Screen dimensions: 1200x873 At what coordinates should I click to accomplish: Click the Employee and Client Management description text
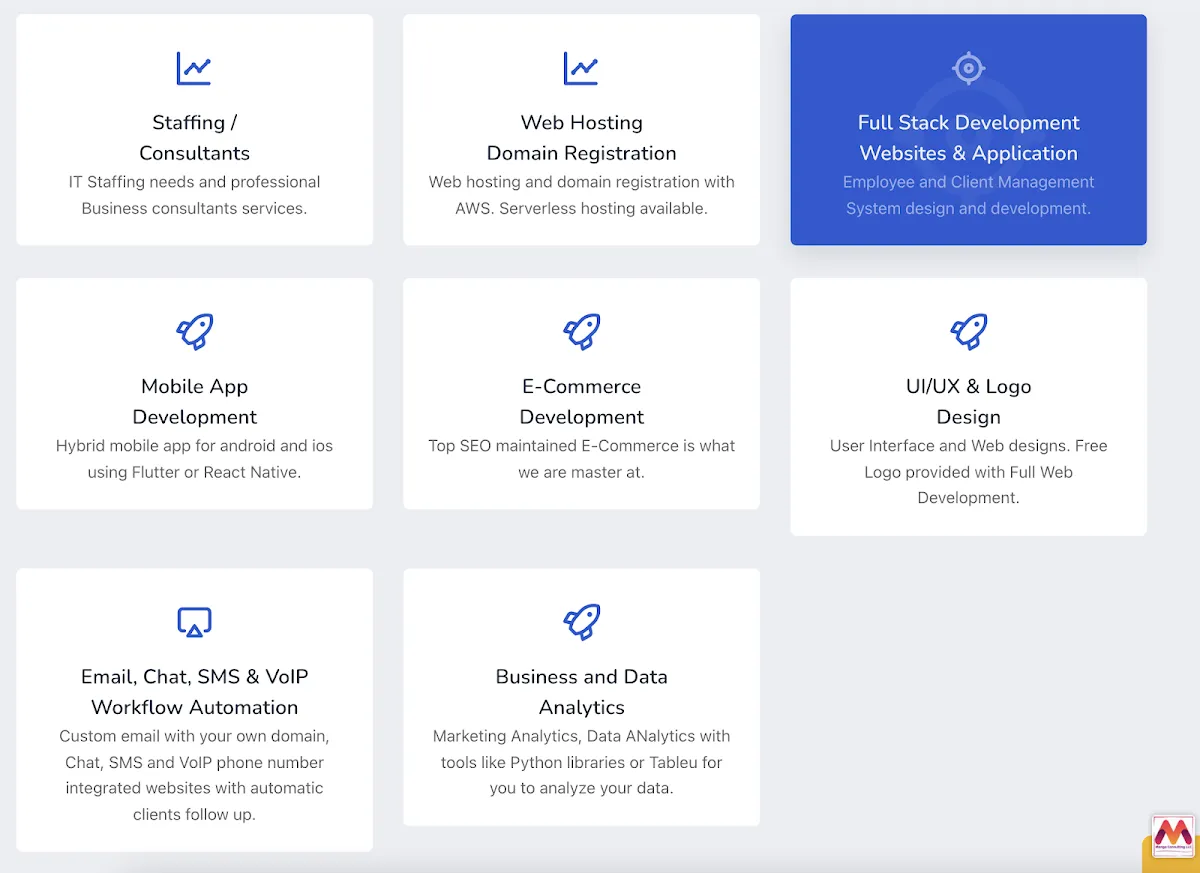tap(968, 195)
